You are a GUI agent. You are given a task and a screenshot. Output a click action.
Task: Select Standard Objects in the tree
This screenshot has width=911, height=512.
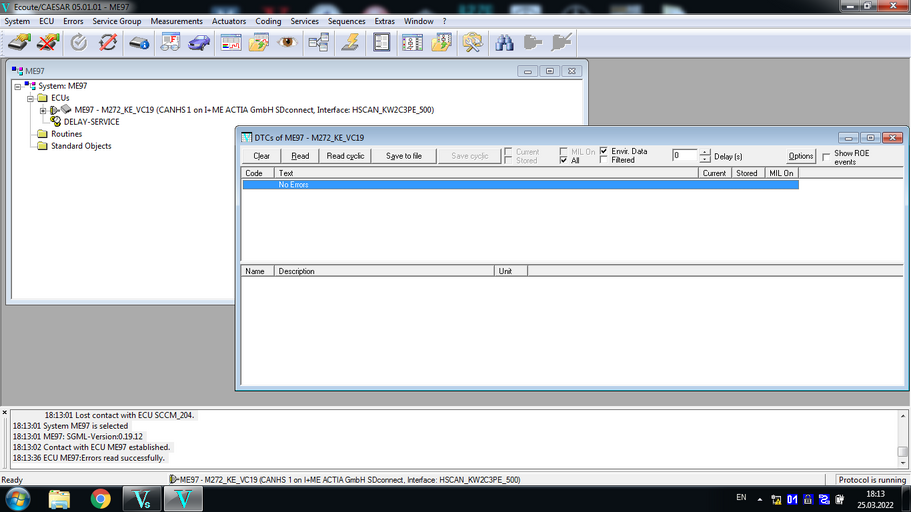[81, 146]
